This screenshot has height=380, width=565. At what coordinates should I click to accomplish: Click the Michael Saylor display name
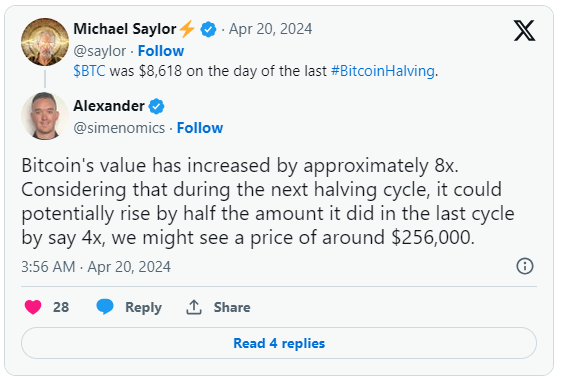coord(125,29)
